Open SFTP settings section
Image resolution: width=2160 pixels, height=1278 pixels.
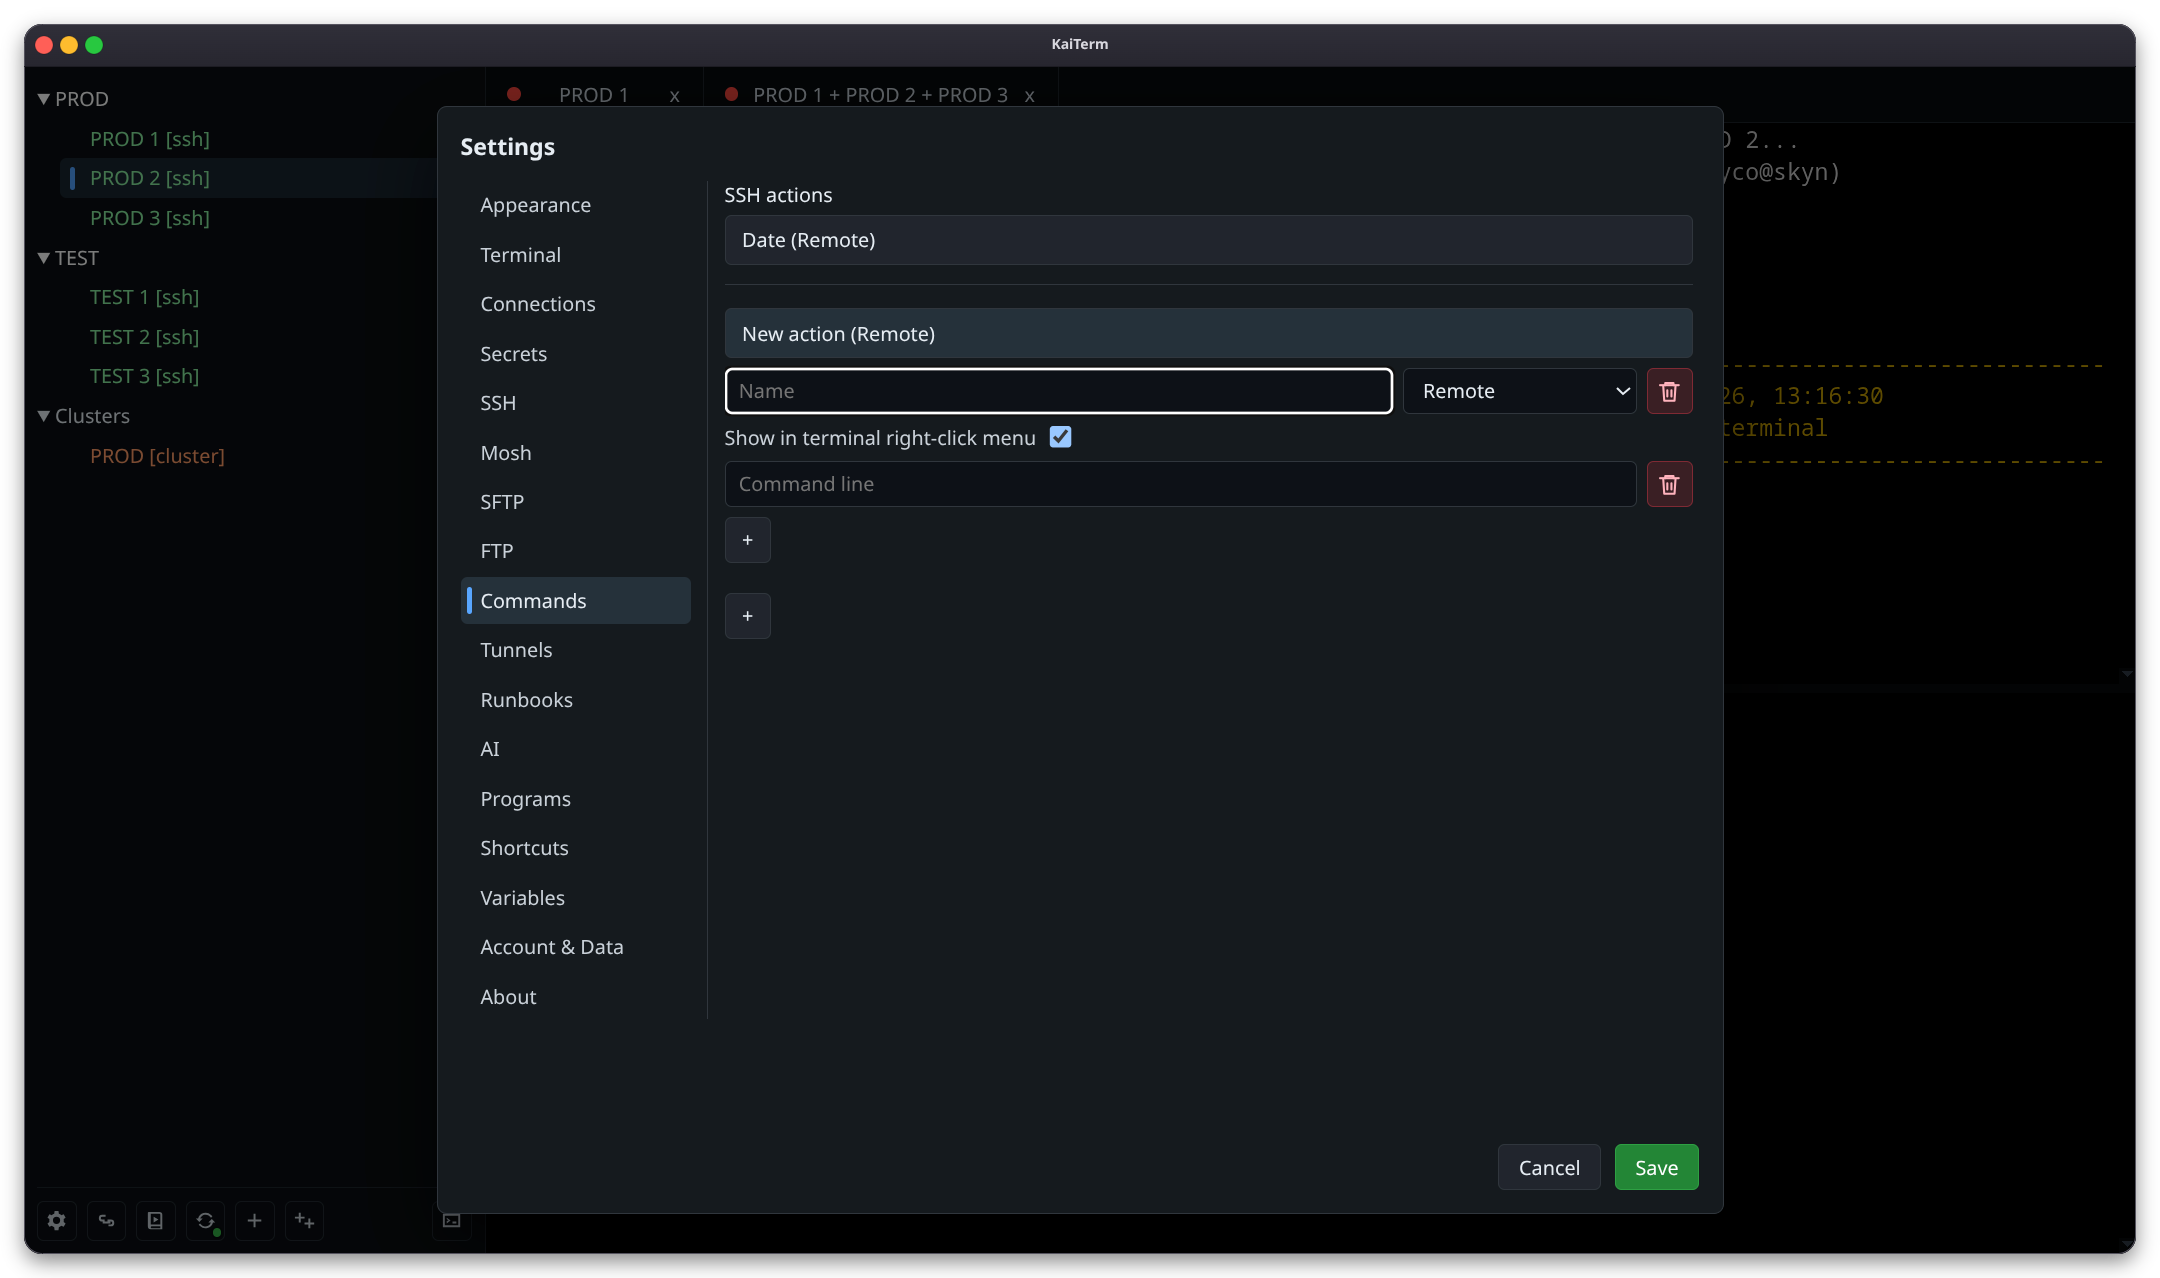coord(576,502)
